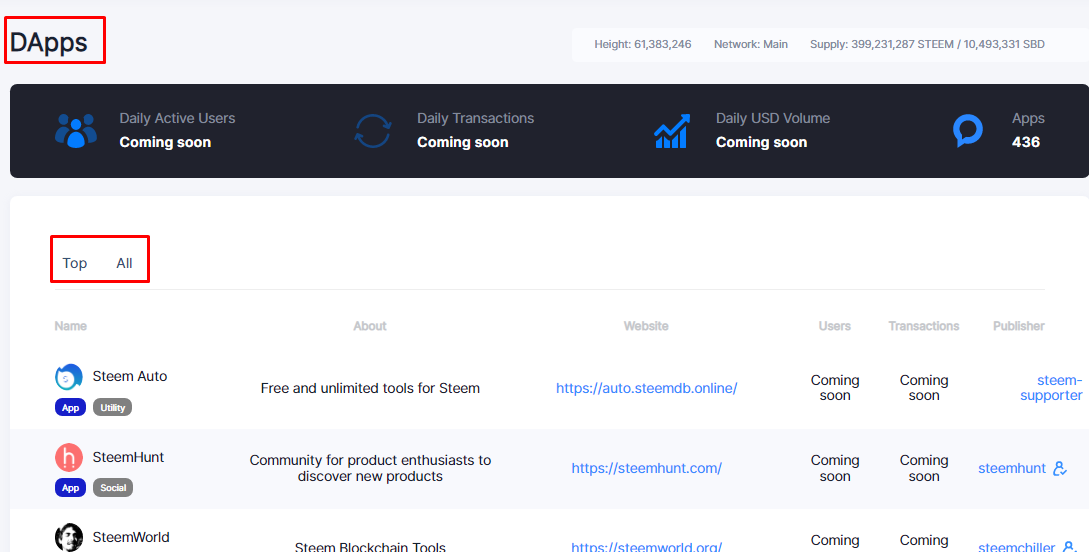Open the steemhunt.com website link

647,469
